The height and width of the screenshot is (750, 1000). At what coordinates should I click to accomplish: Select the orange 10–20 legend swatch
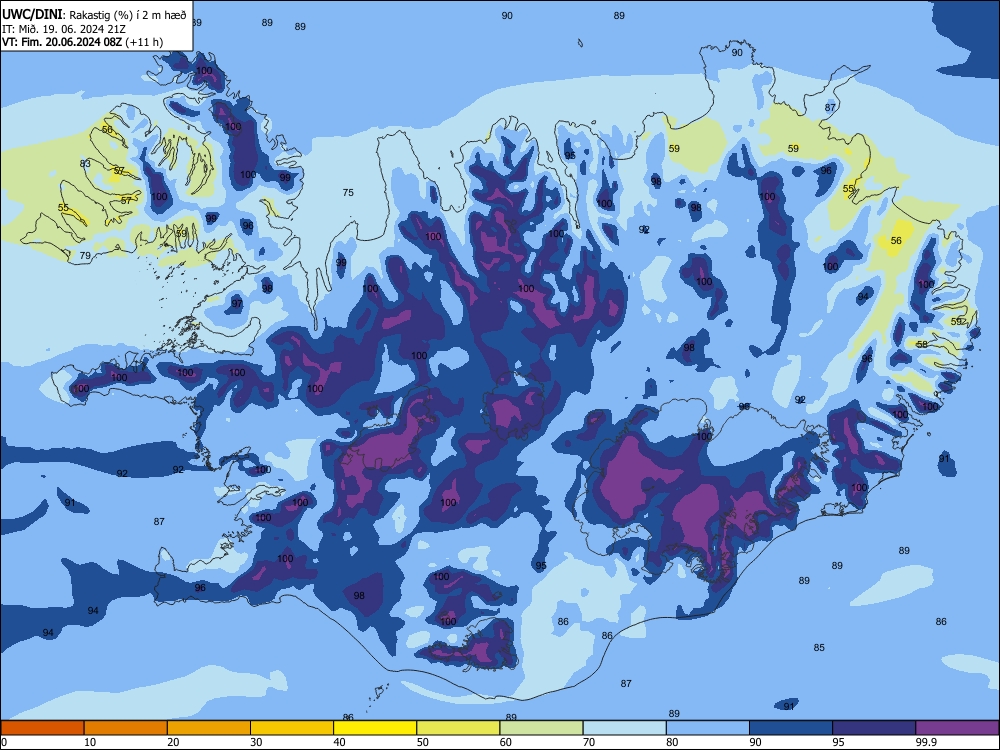tap(126, 728)
